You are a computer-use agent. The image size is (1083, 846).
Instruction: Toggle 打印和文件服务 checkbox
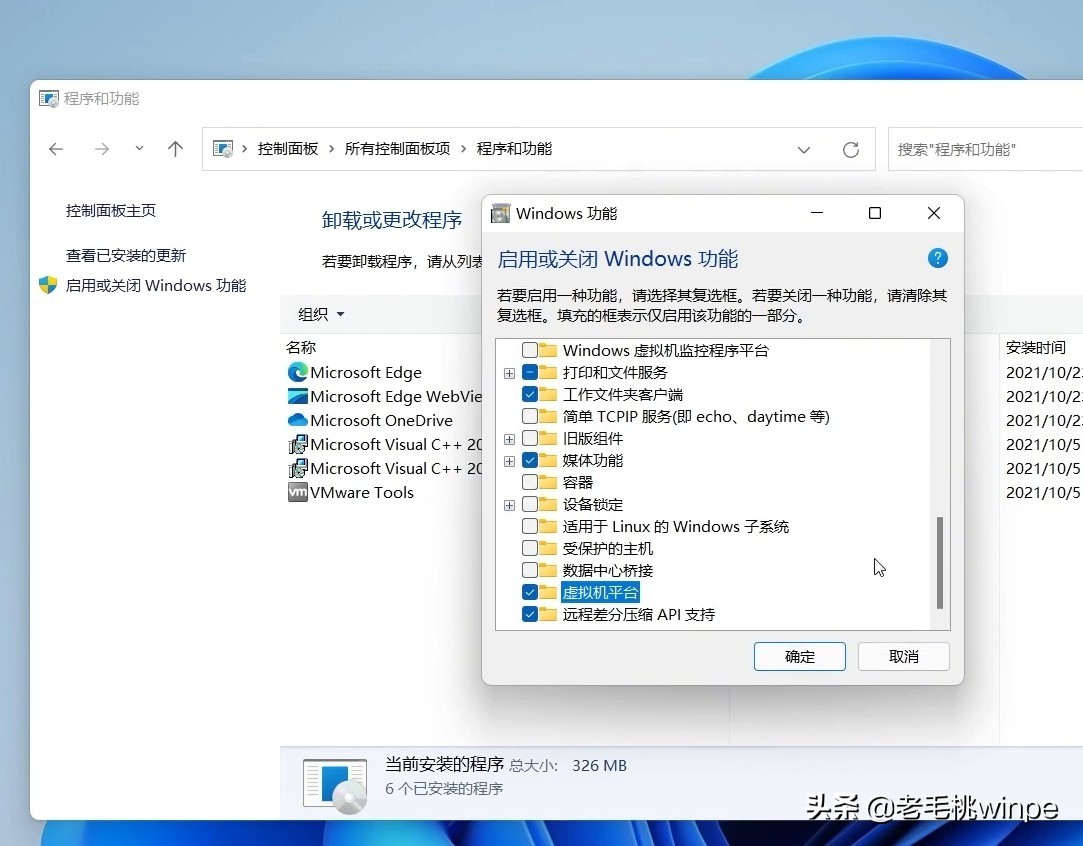(x=530, y=372)
